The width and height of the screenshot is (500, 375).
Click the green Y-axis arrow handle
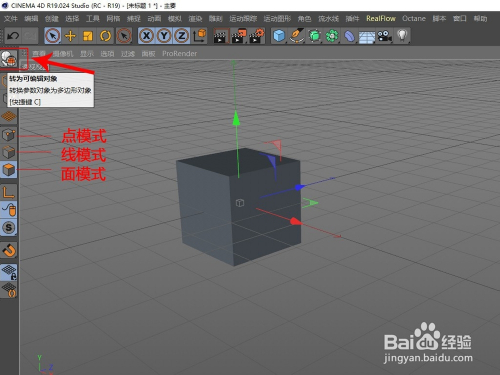tap(236, 118)
